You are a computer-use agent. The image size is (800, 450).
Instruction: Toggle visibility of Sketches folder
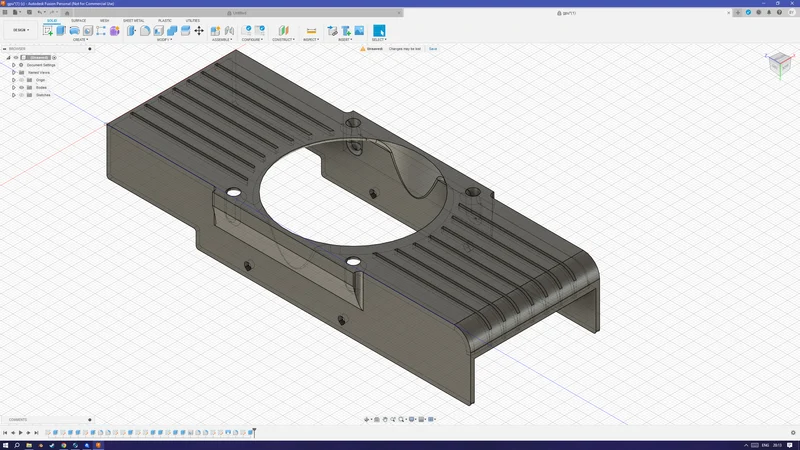click(x=21, y=95)
